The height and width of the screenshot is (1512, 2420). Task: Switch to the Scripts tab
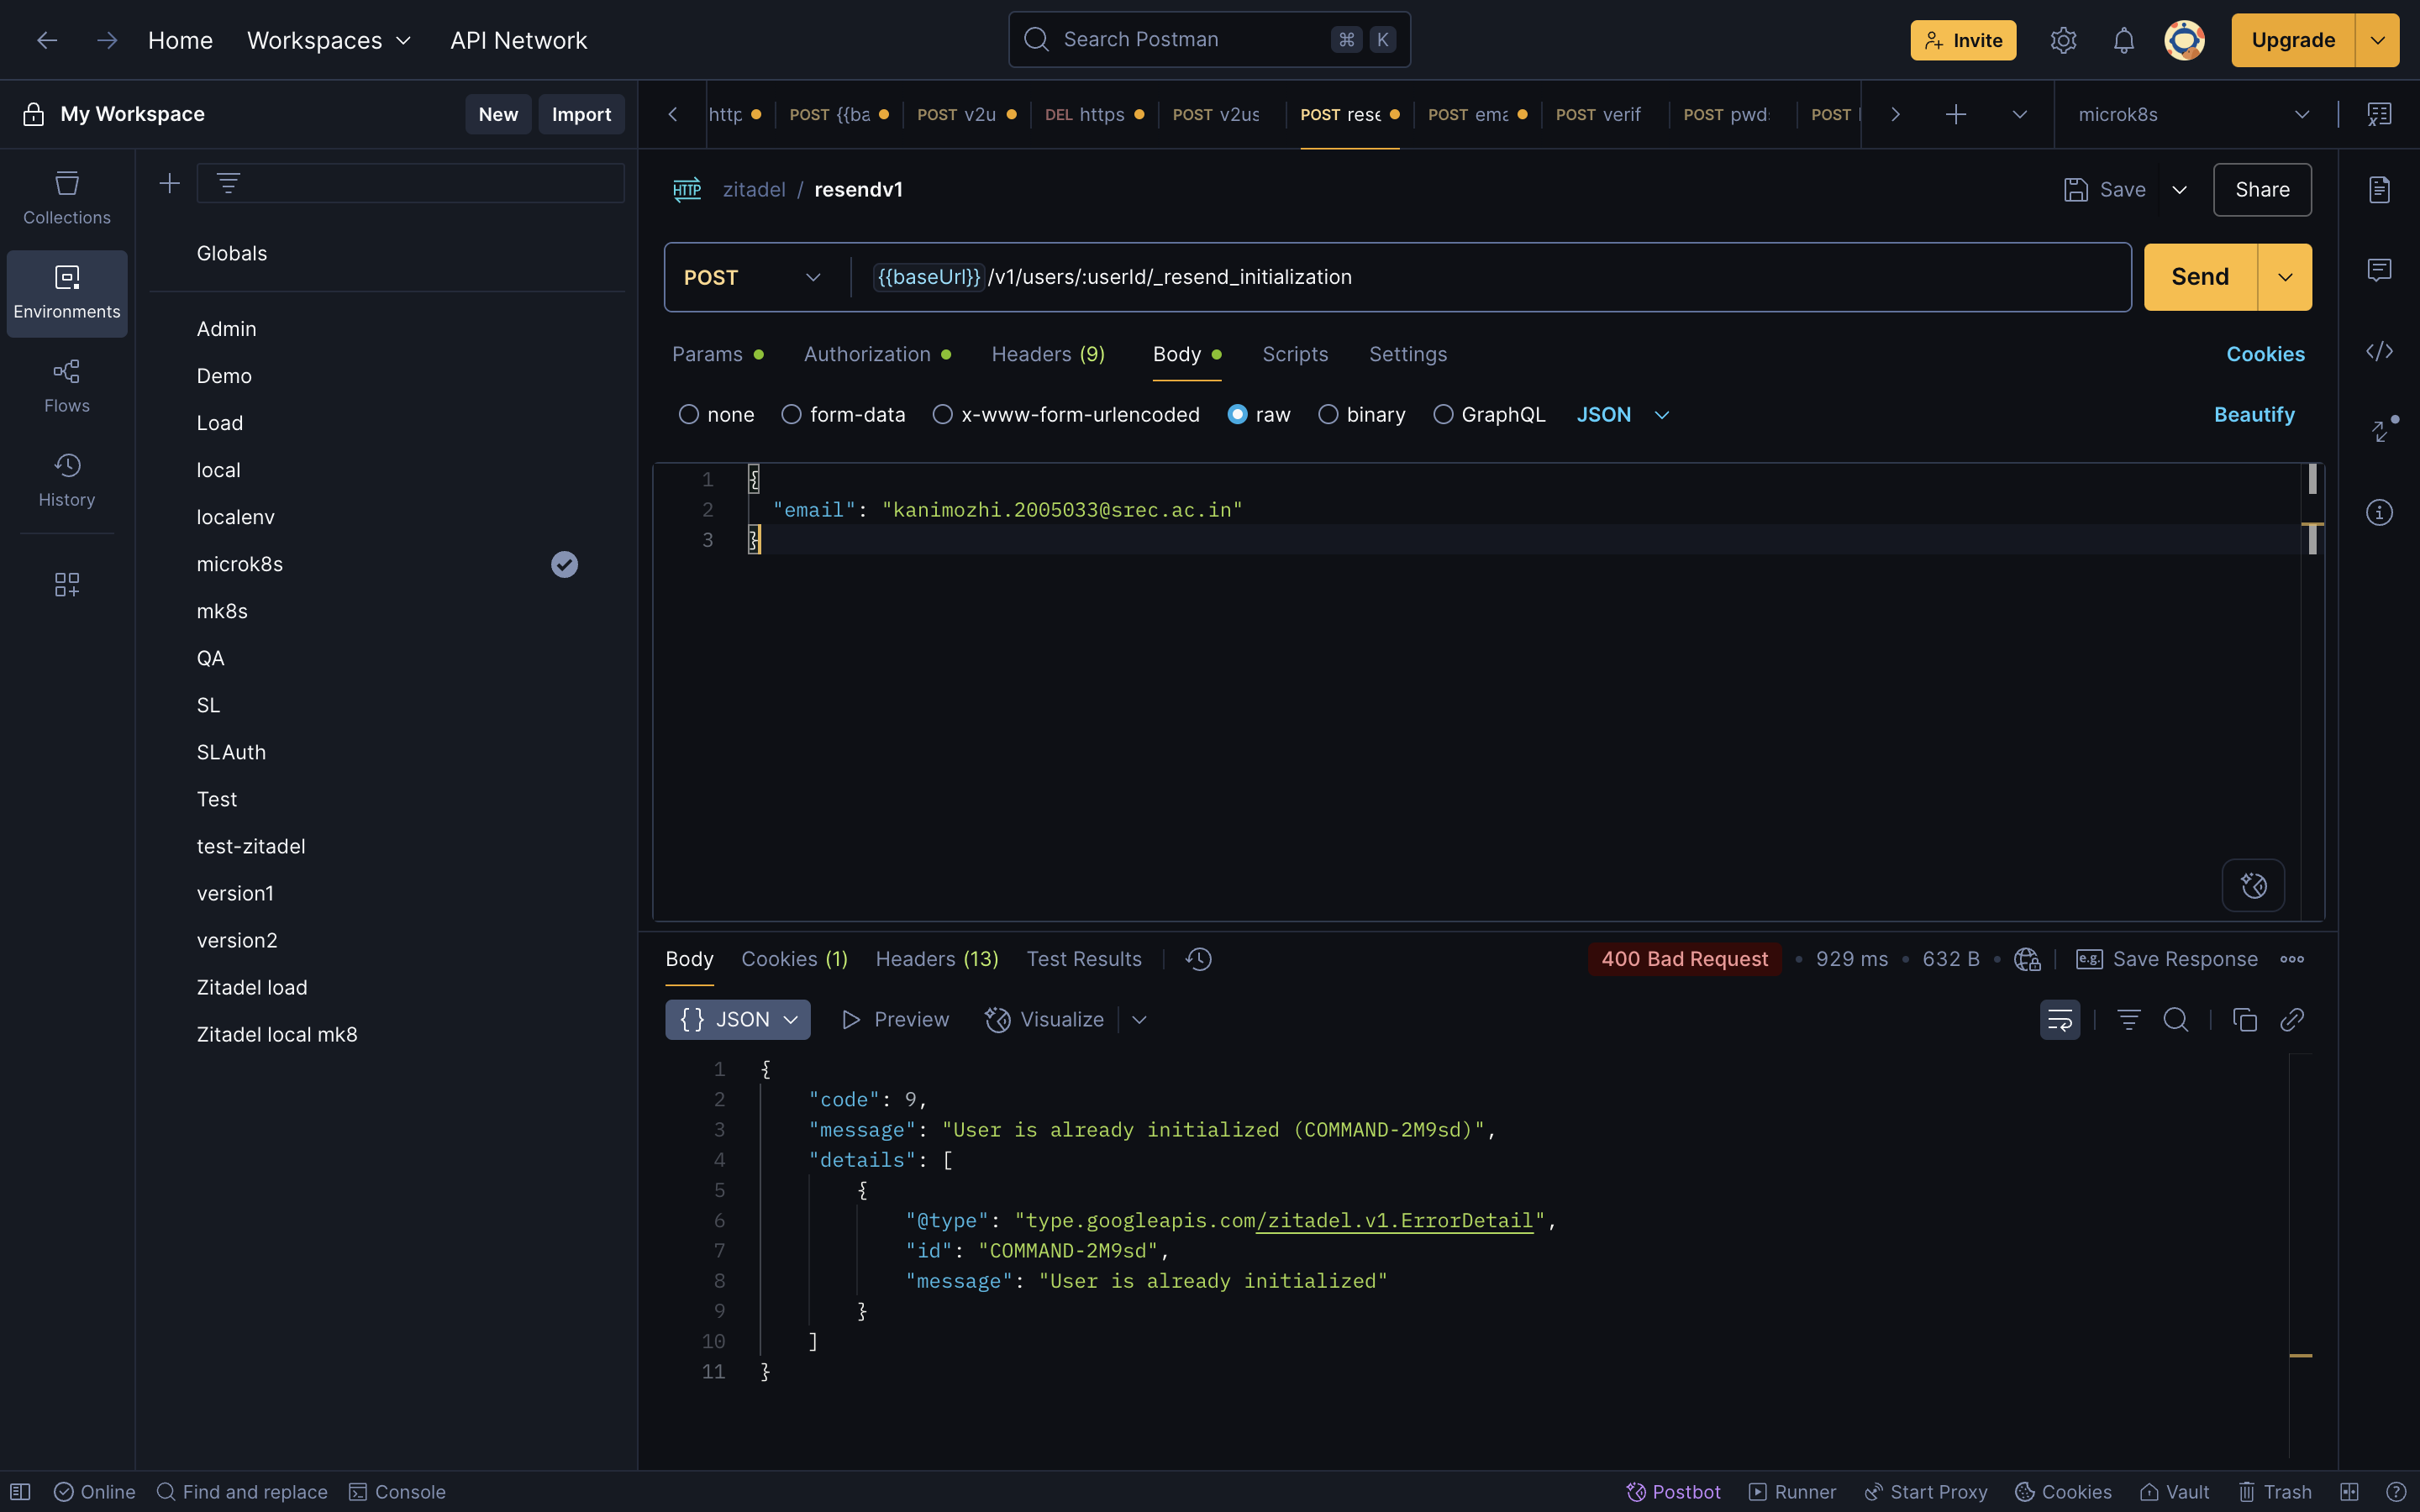pyautogui.click(x=1295, y=354)
